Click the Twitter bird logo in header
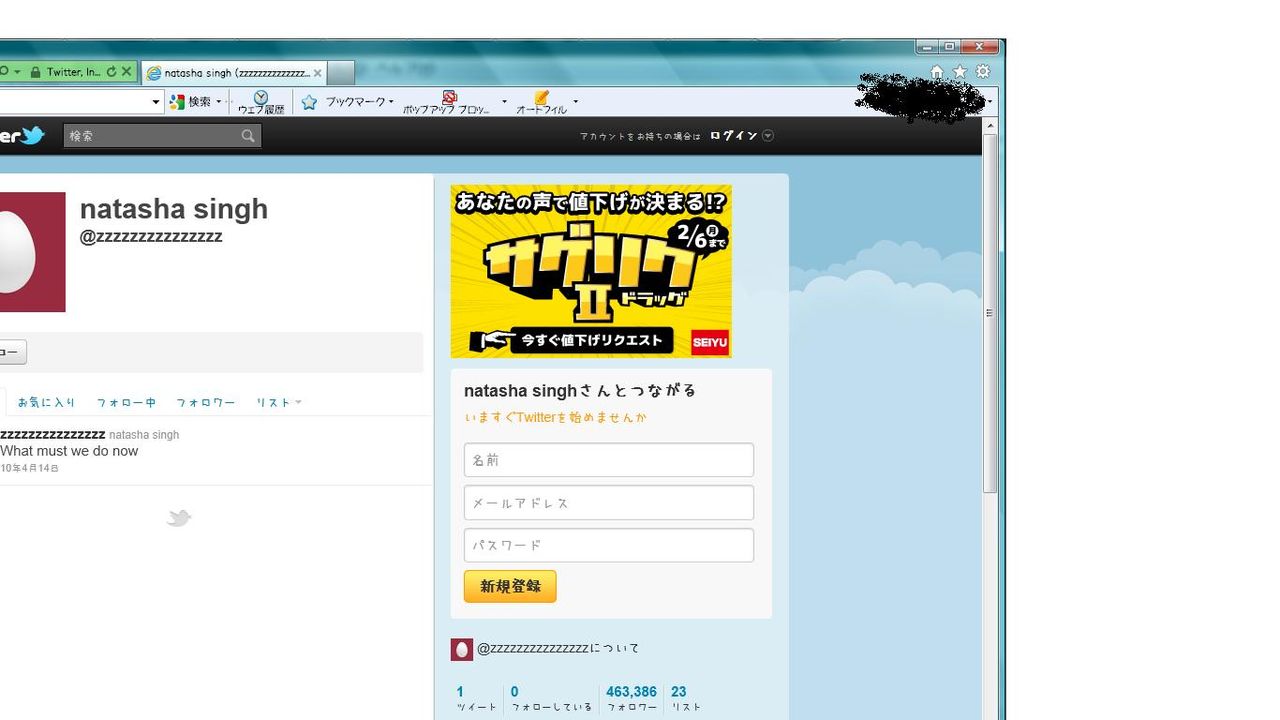Screen dimensions: 1280x720 (33, 136)
